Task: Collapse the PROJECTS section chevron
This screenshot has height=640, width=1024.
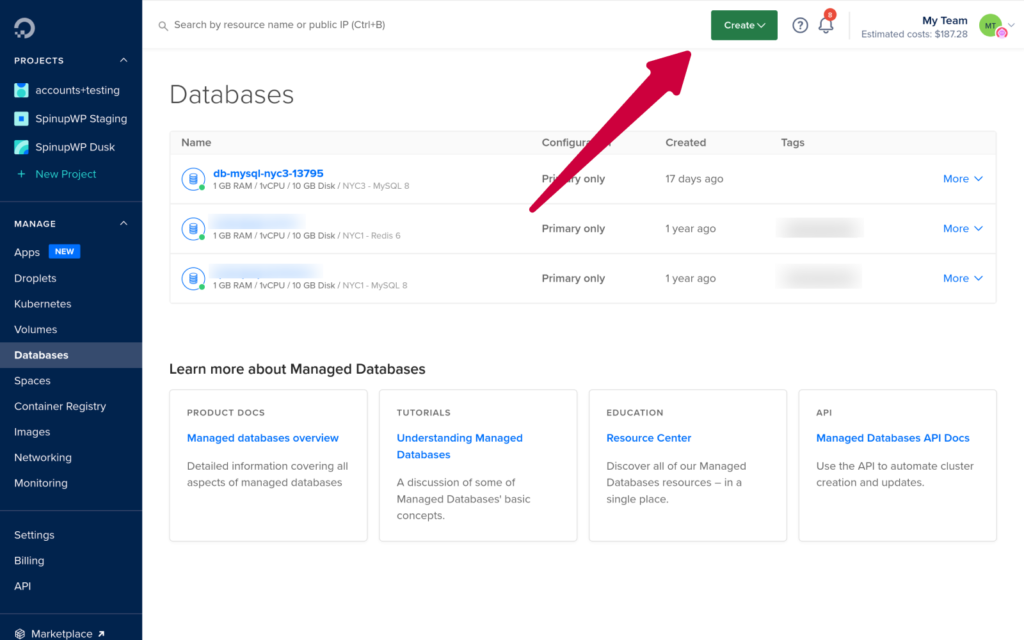Action: 123,59
